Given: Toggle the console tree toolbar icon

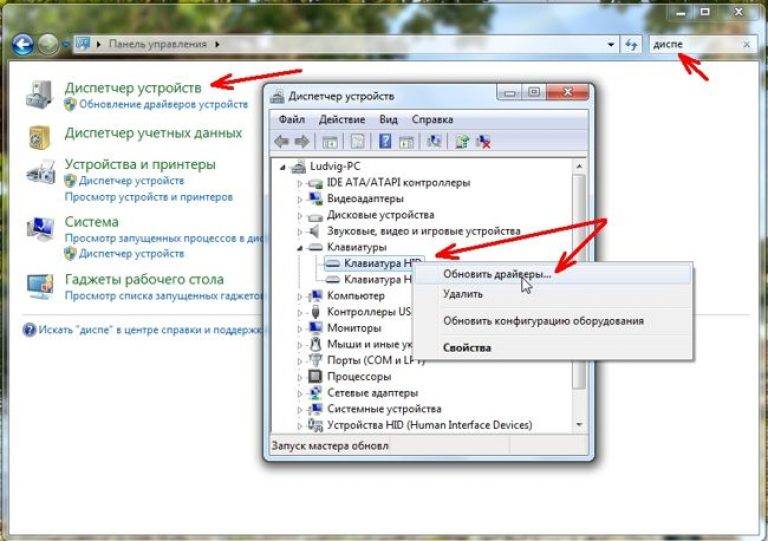Looking at the screenshot, I should coord(330,142).
